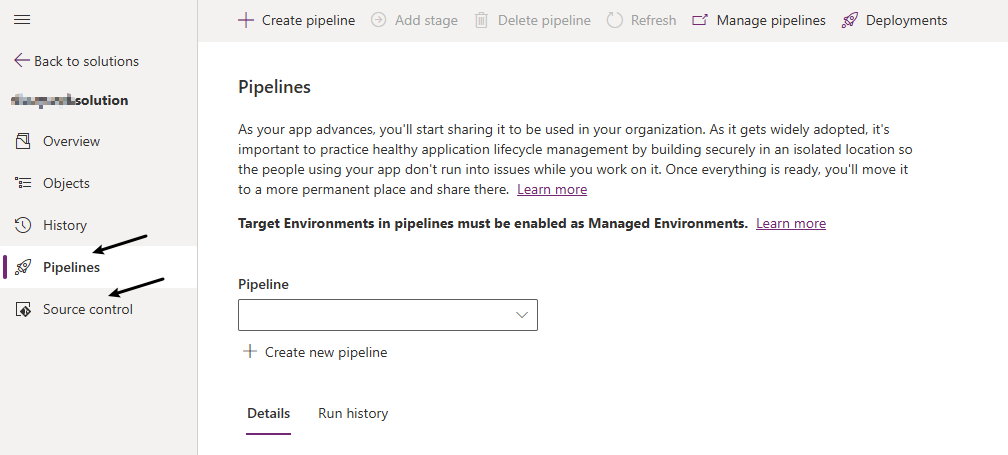Click the History clock icon
Screen dimensions: 1008x455
(x=24, y=225)
